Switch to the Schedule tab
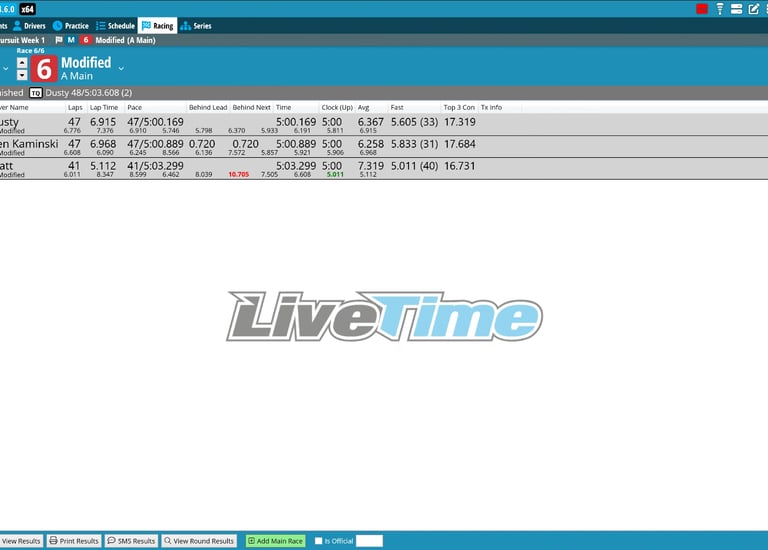The width and height of the screenshot is (768, 550). pos(116,26)
